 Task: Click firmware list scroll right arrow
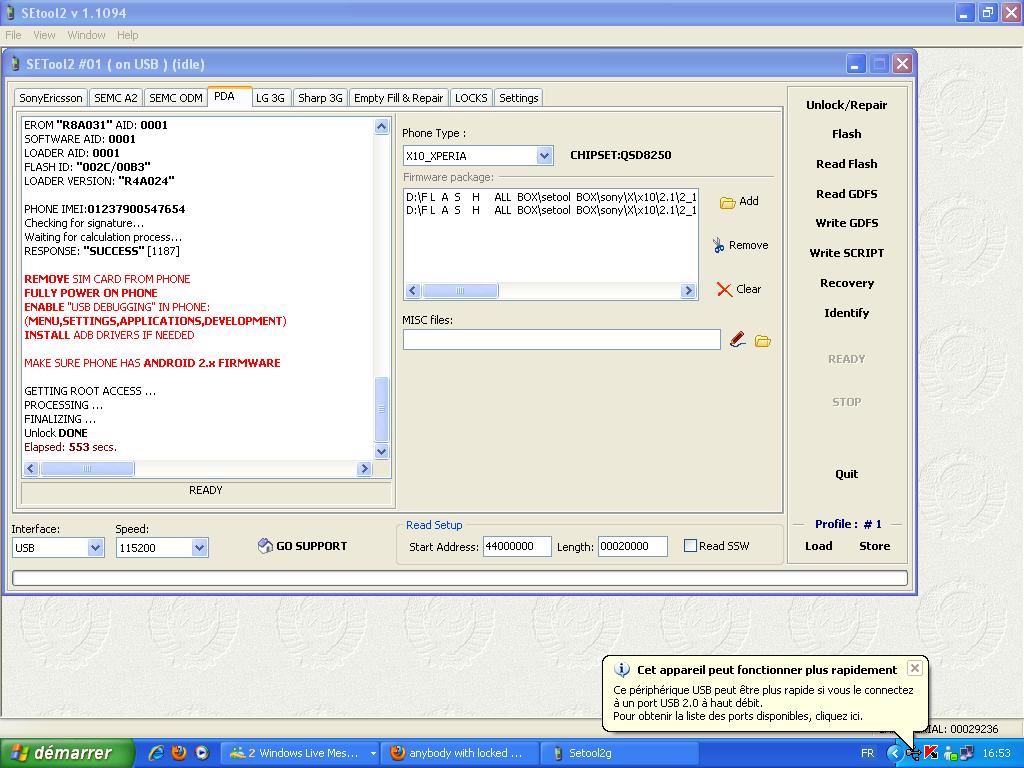click(688, 291)
